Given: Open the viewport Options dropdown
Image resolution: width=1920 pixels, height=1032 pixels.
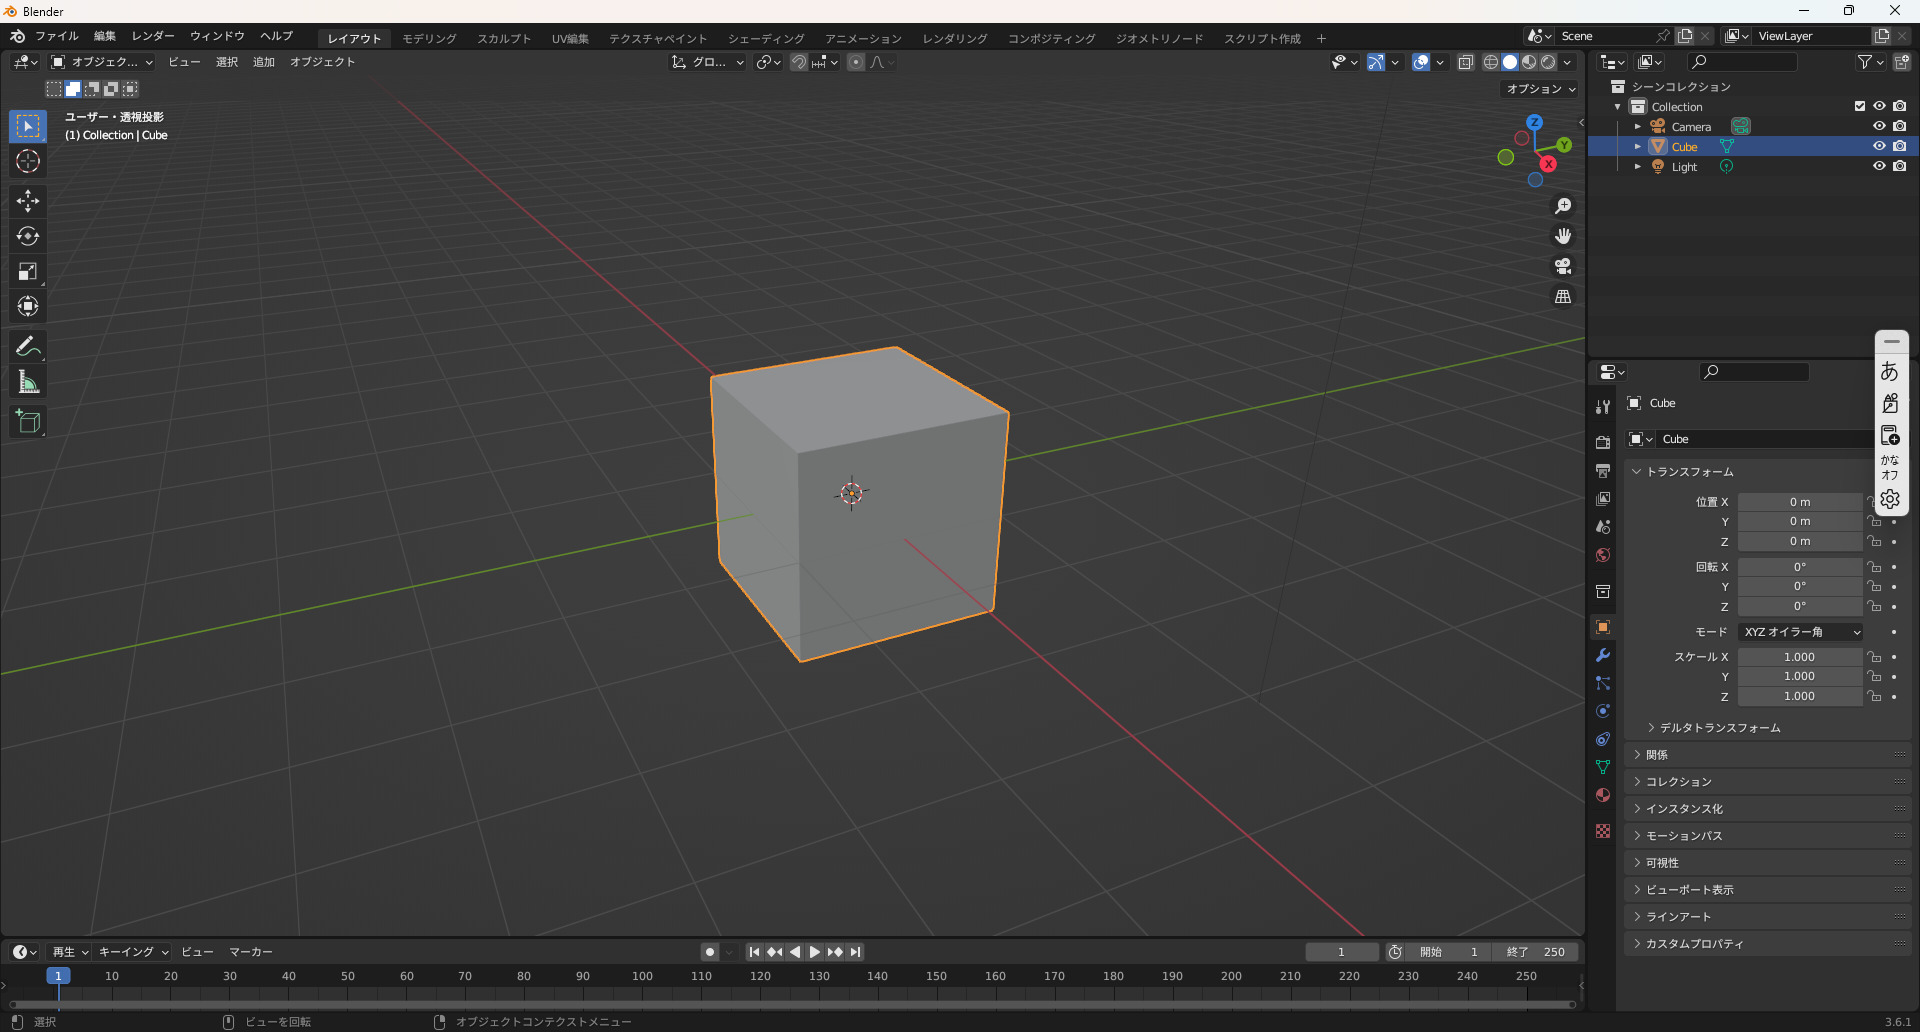Looking at the screenshot, I should click(x=1541, y=89).
